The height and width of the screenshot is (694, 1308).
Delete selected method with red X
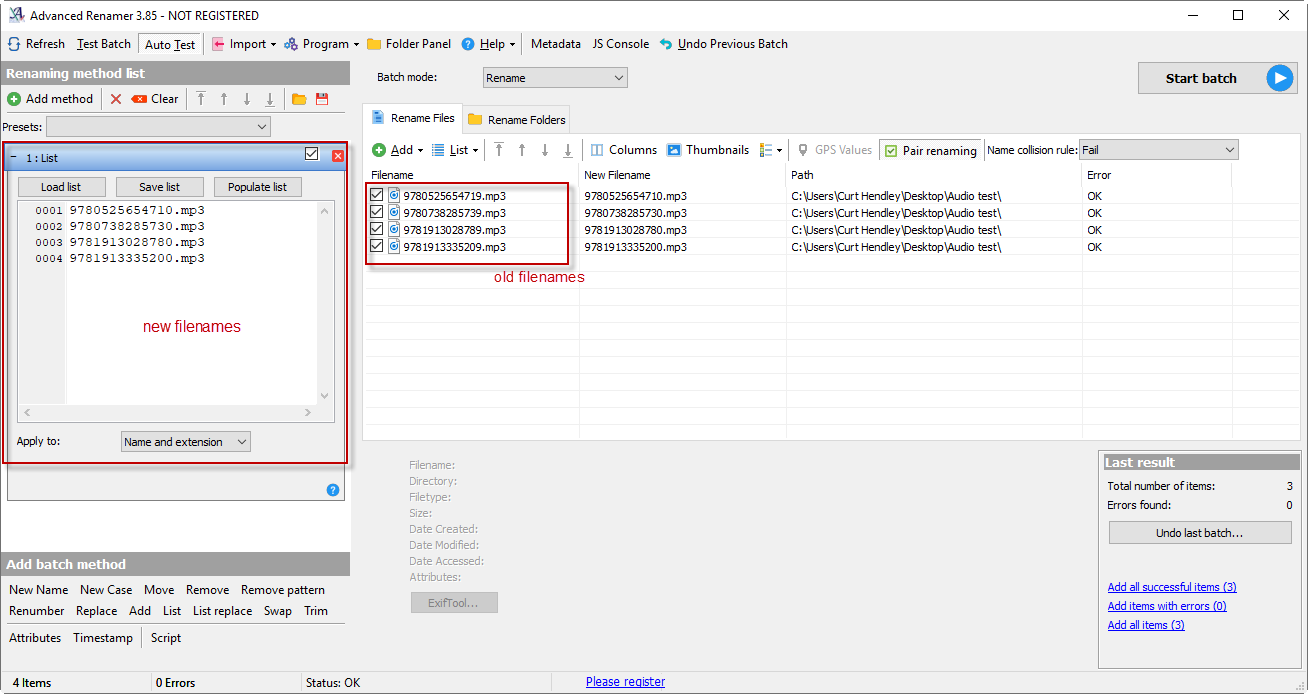pos(116,99)
